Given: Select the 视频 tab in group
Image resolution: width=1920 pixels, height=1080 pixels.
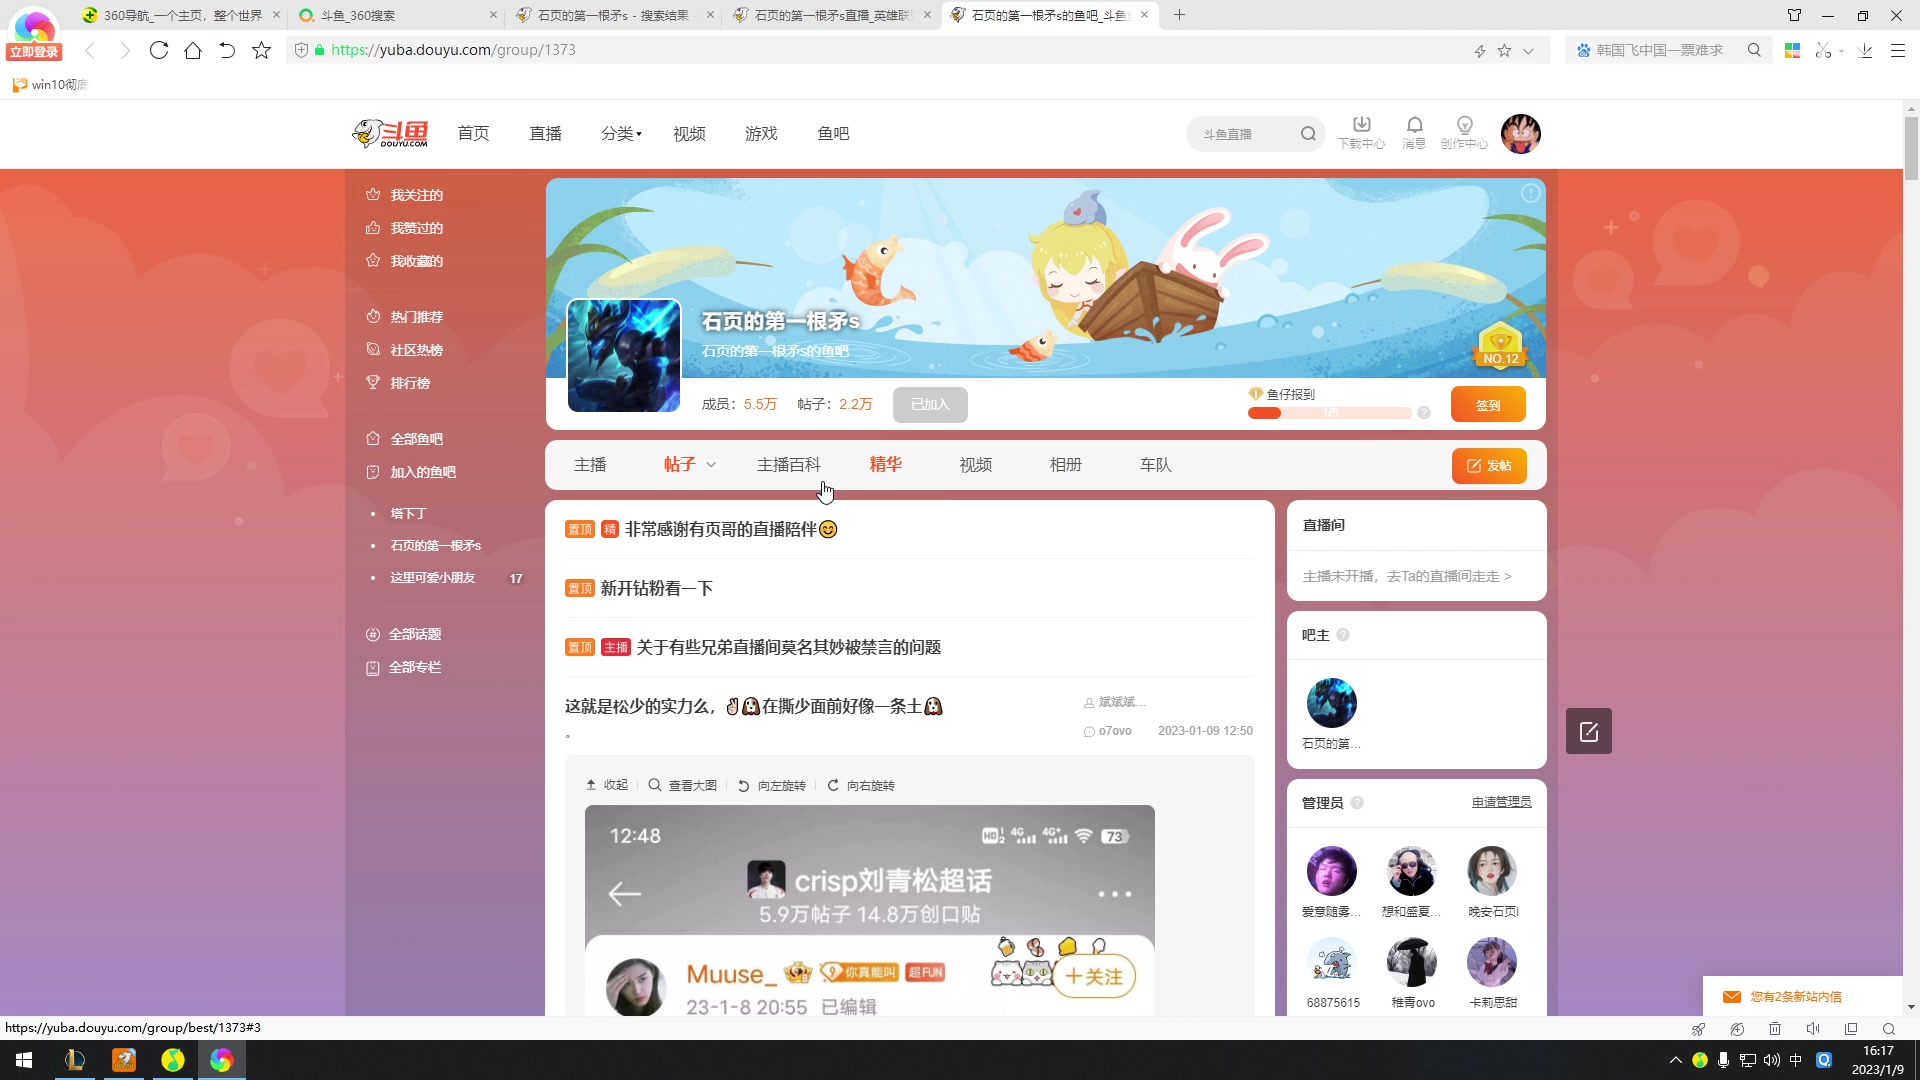Looking at the screenshot, I should point(976,465).
